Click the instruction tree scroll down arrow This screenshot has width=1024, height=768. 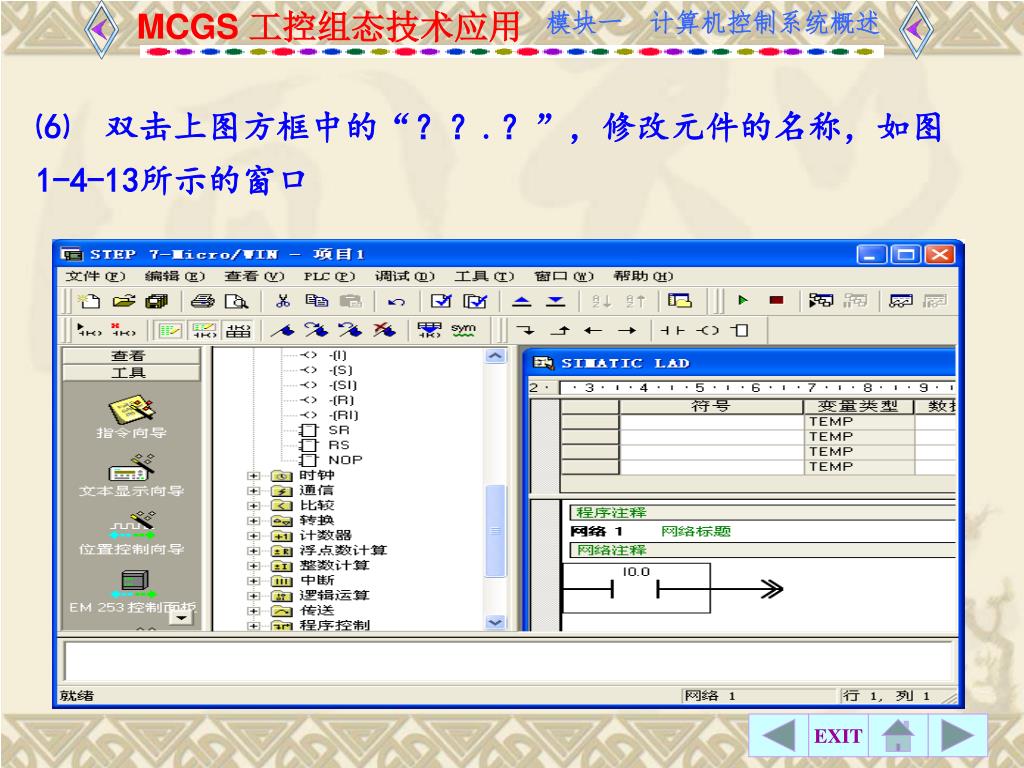pyautogui.click(x=496, y=622)
